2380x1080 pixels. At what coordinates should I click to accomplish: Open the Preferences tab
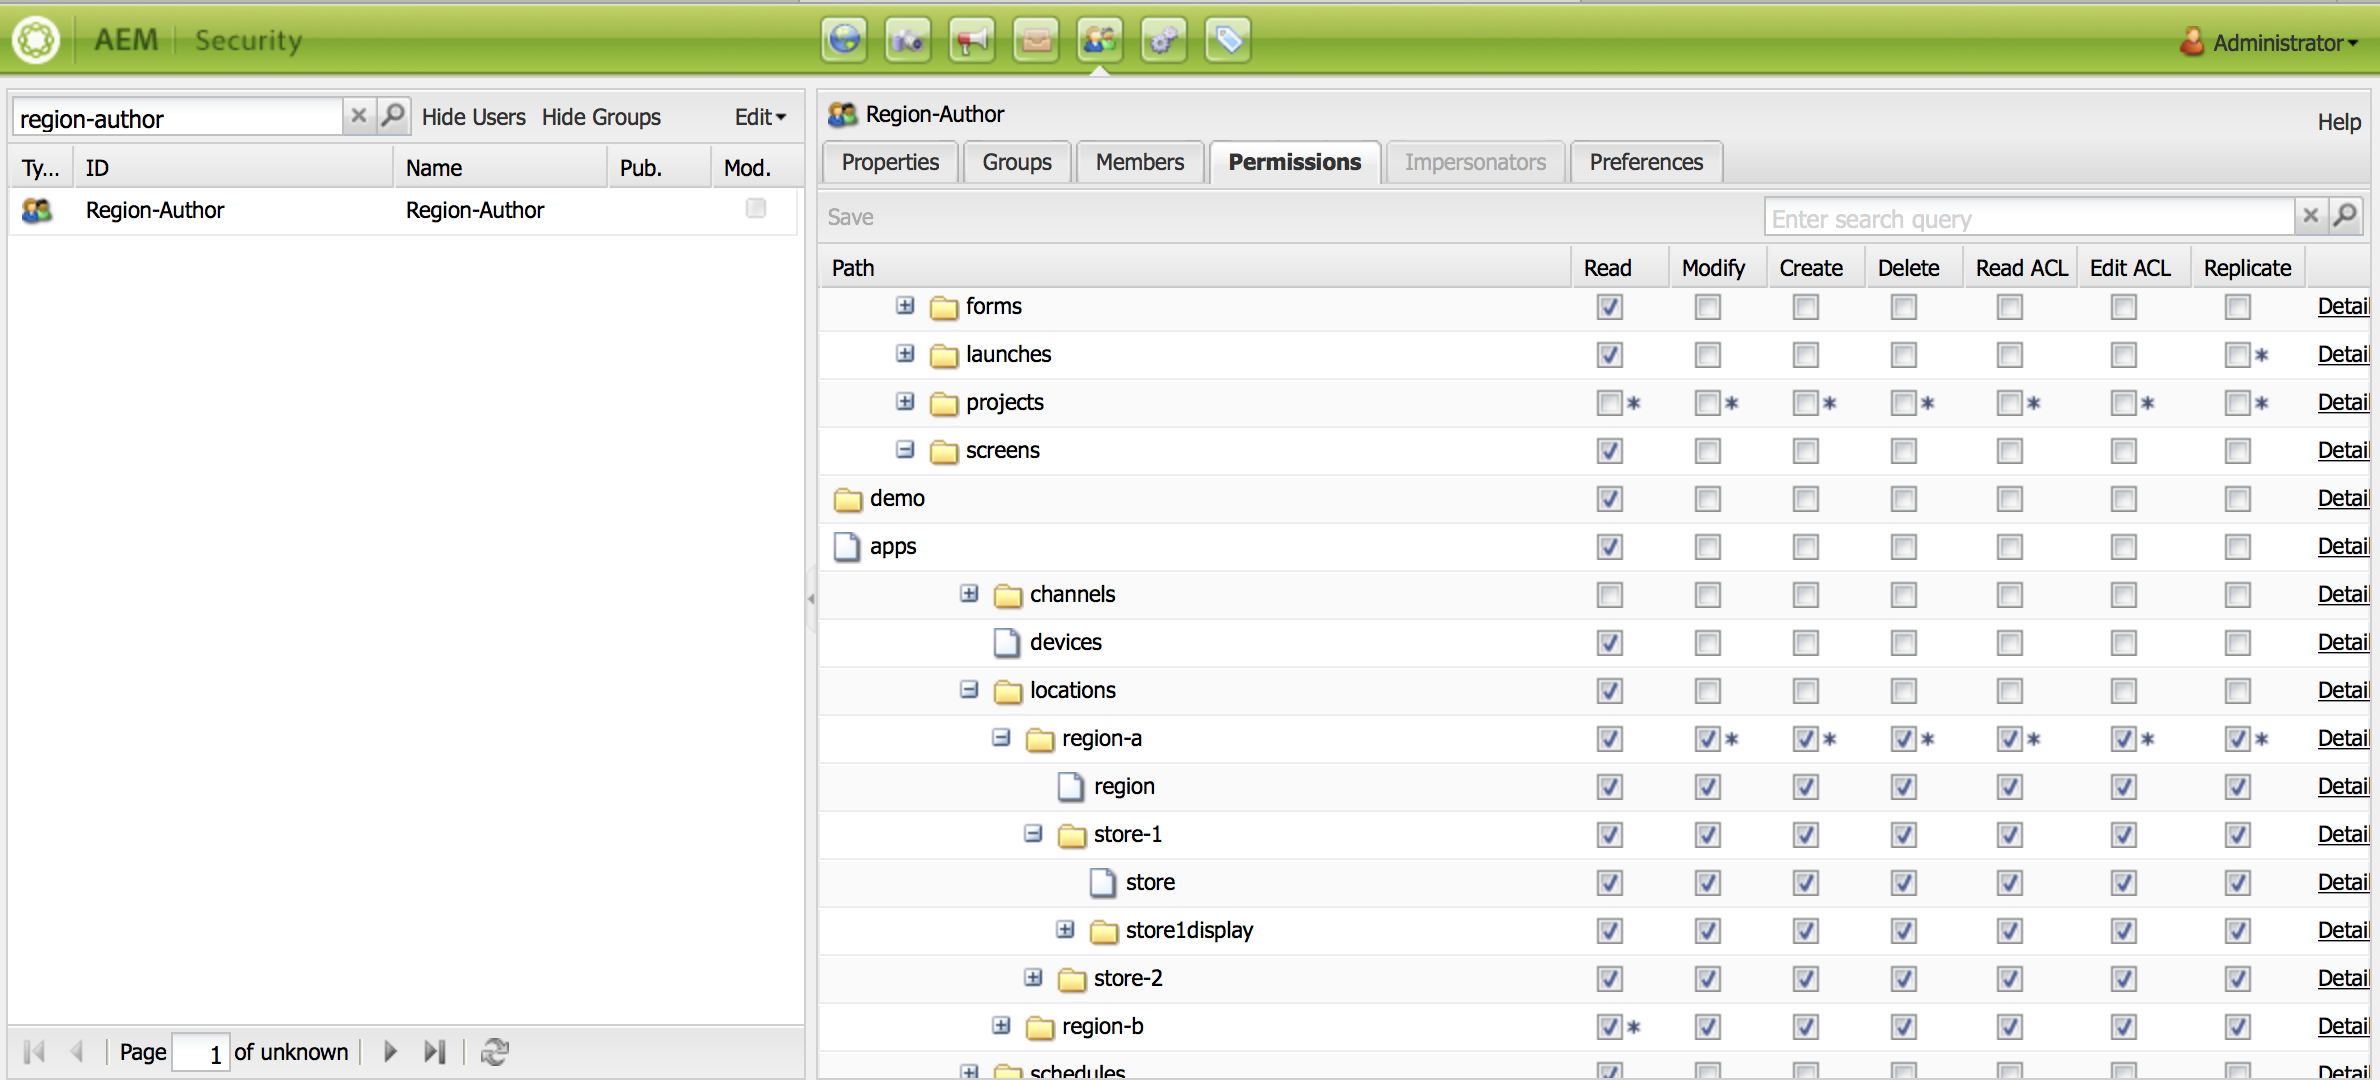coord(1645,162)
